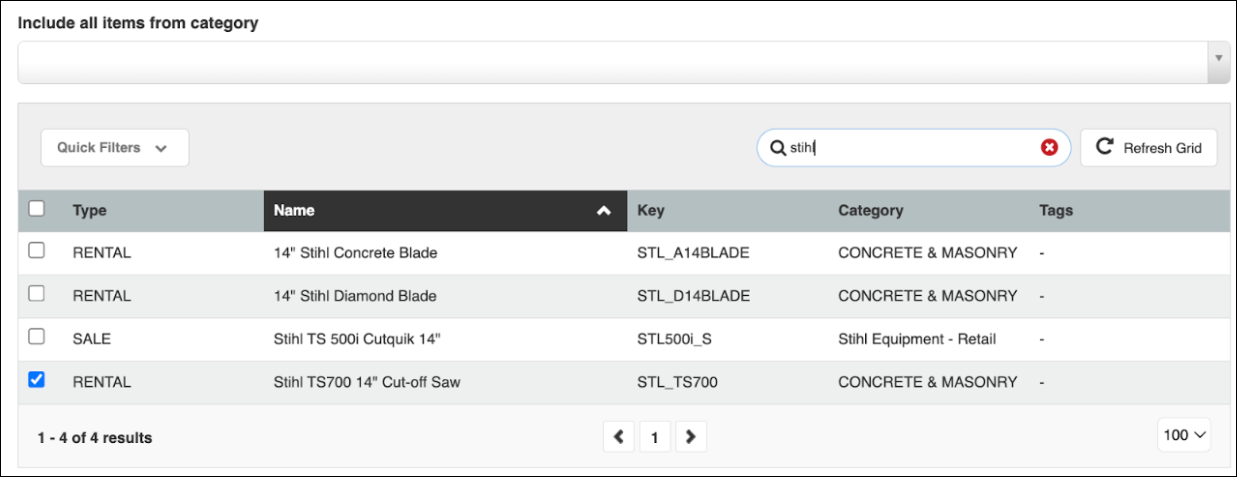Sort by the Type column header
1237x477 pixels.
point(90,211)
